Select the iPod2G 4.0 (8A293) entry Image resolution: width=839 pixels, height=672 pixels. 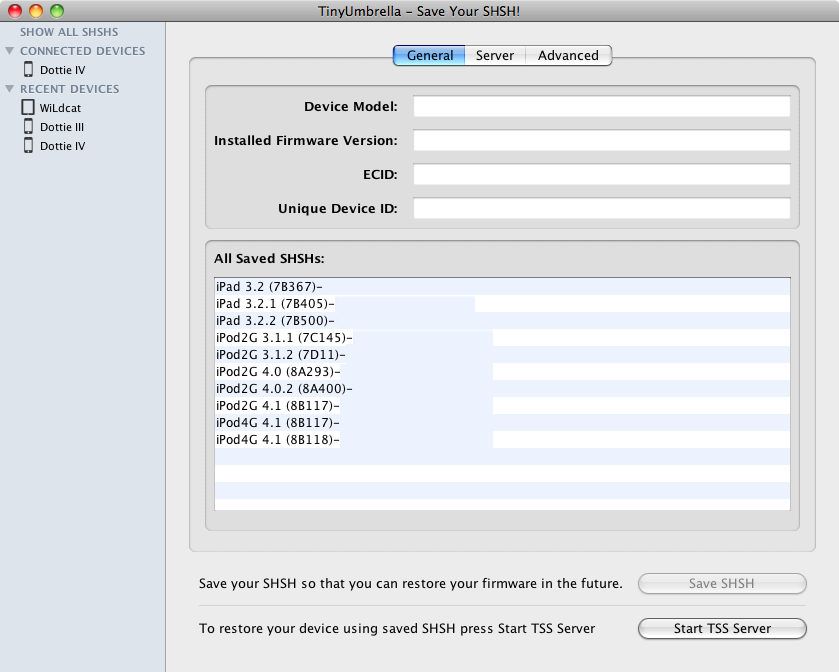pyautogui.click(x=502, y=372)
